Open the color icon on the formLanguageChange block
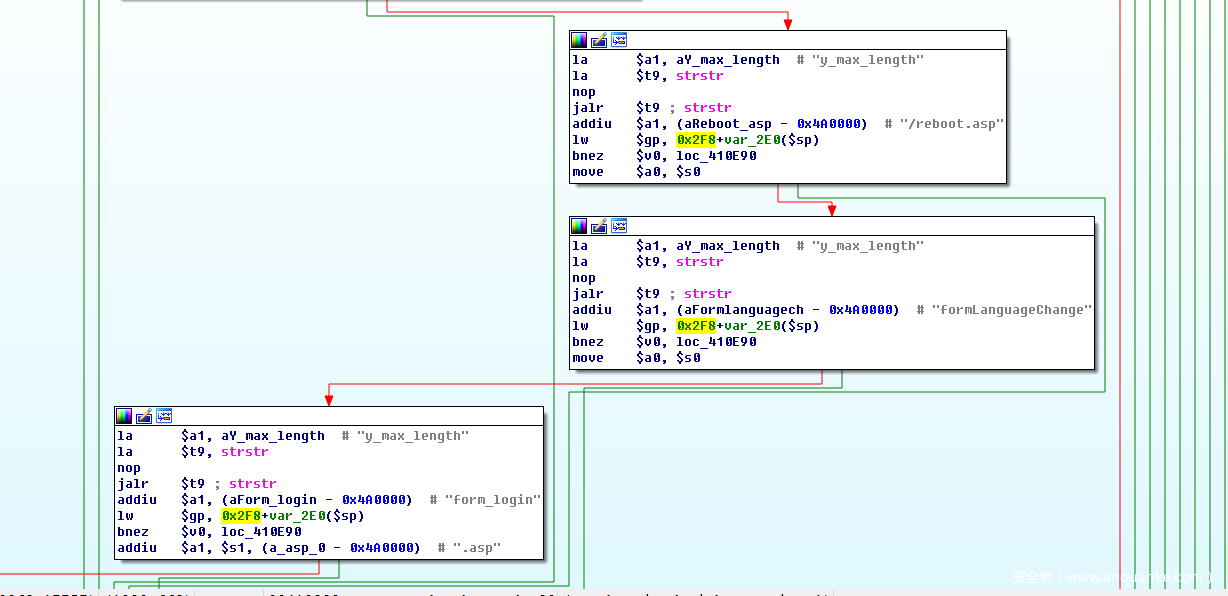Screen dimensions: 1228x596 (579, 226)
